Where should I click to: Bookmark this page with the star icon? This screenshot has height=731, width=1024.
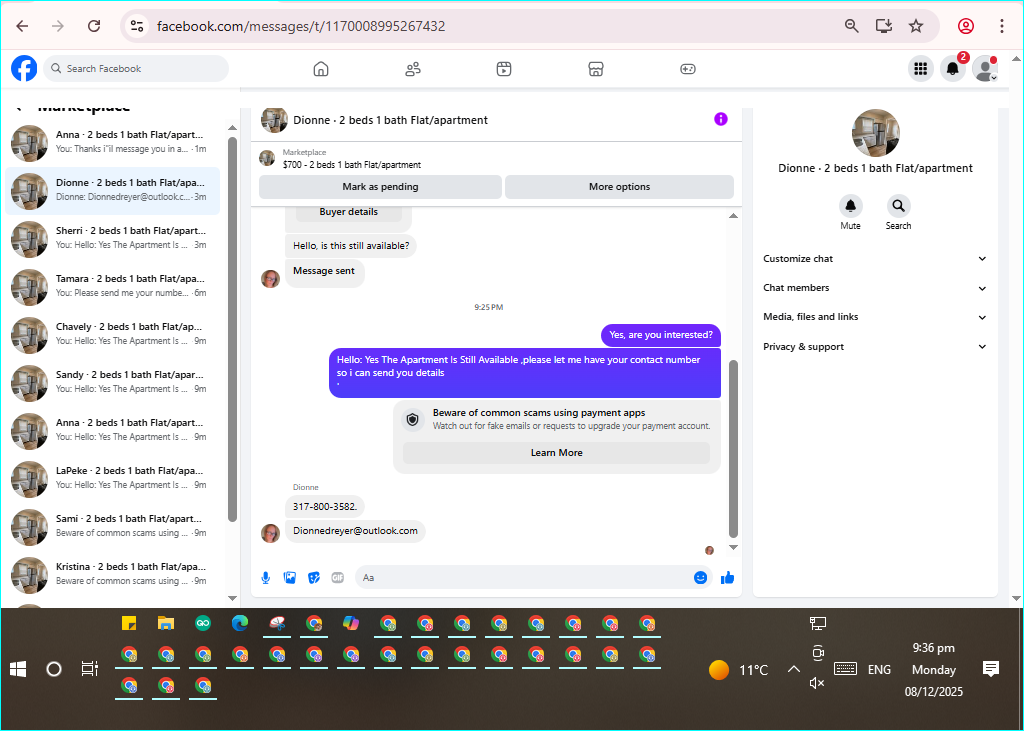(x=916, y=26)
